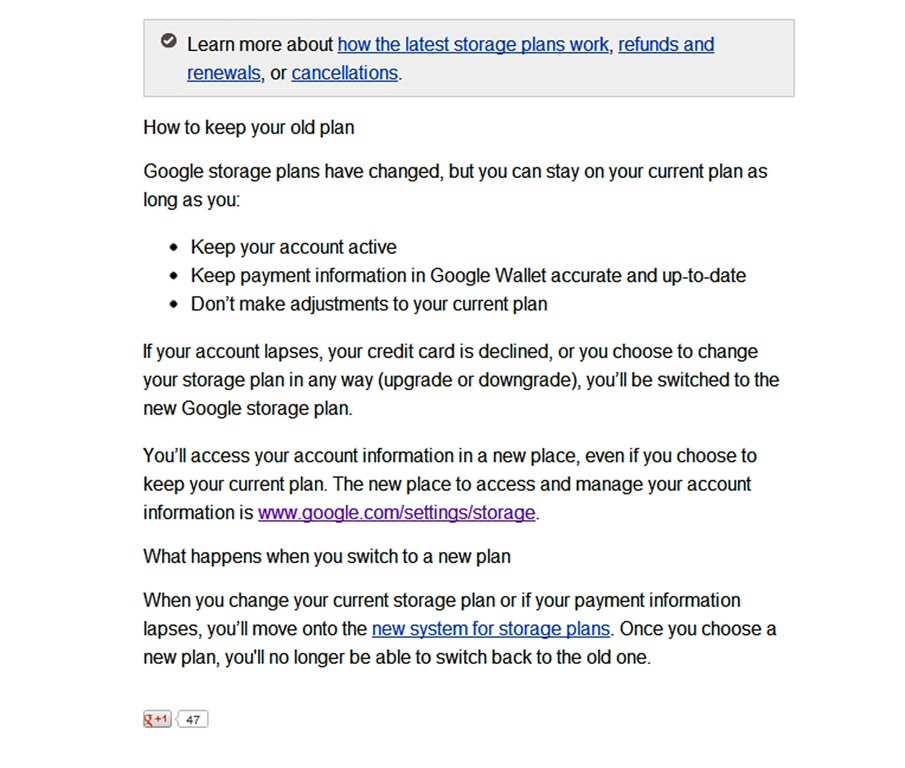Click the checkmark icon in the info box
Screen dimensions: 905x768
pyautogui.click(x=169, y=41)
